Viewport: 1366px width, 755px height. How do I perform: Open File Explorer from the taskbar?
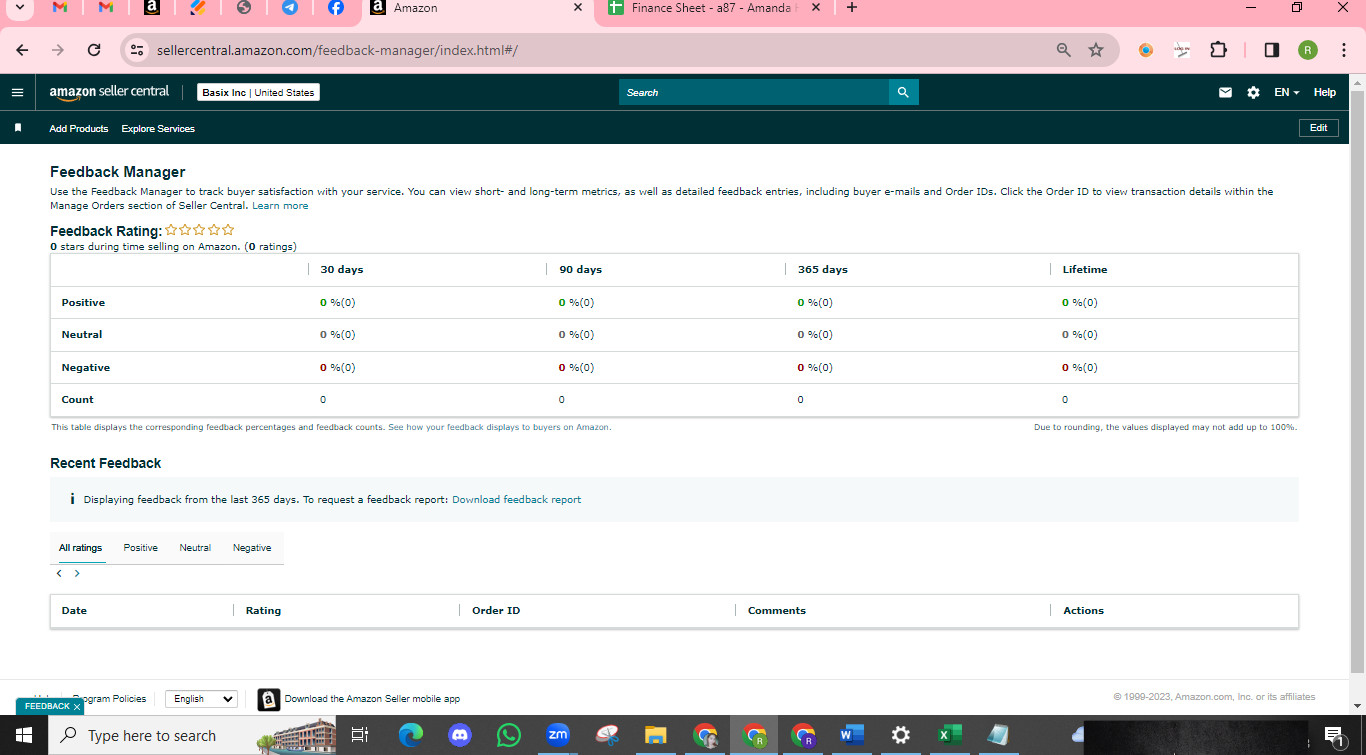click(x=655, y=735)
